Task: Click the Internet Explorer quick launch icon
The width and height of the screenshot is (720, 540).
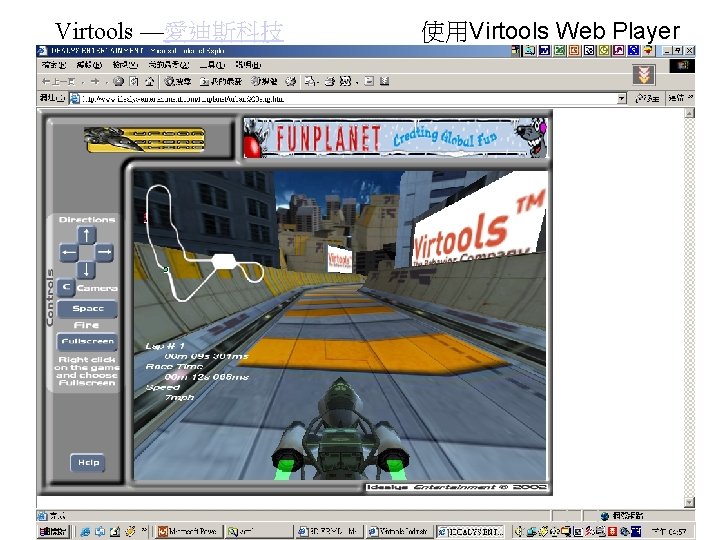Action: [85, 532]
